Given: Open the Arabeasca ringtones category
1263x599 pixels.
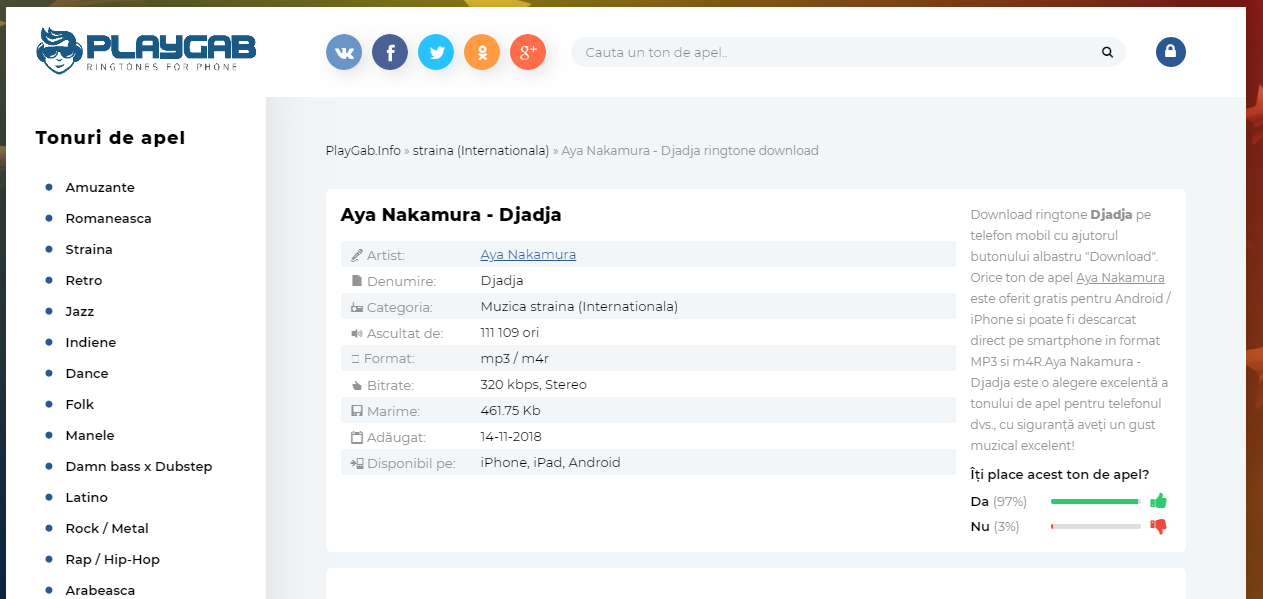Looking at the screenshot, I should click(x=100, y=590).
